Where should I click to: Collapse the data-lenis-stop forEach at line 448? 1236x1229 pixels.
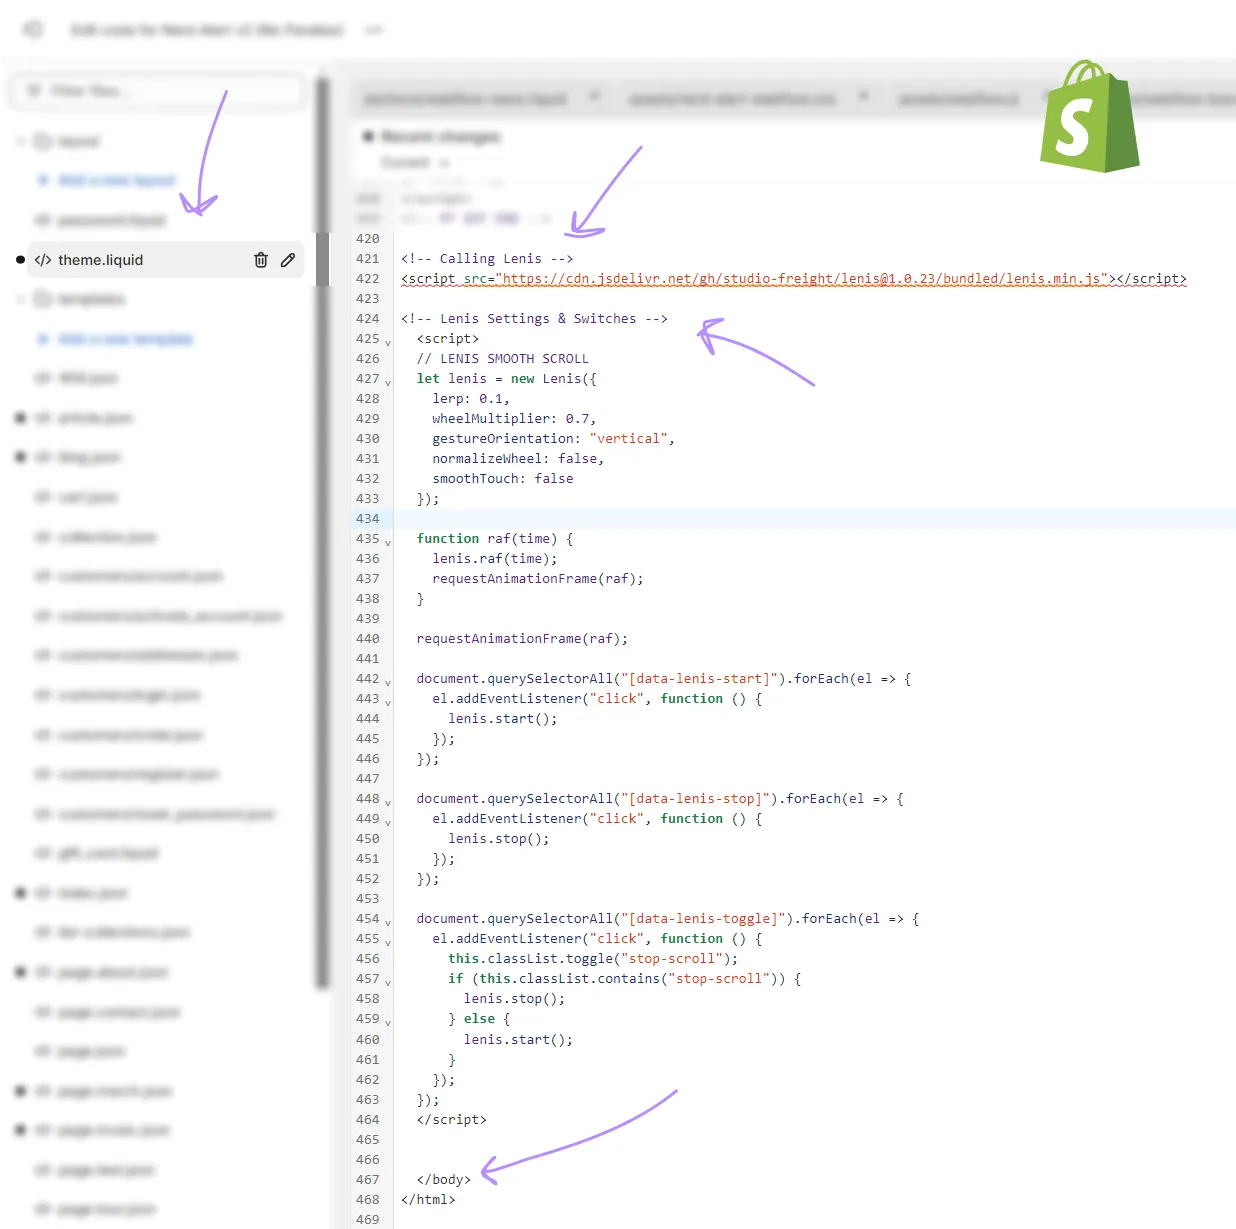pos(388,802)
